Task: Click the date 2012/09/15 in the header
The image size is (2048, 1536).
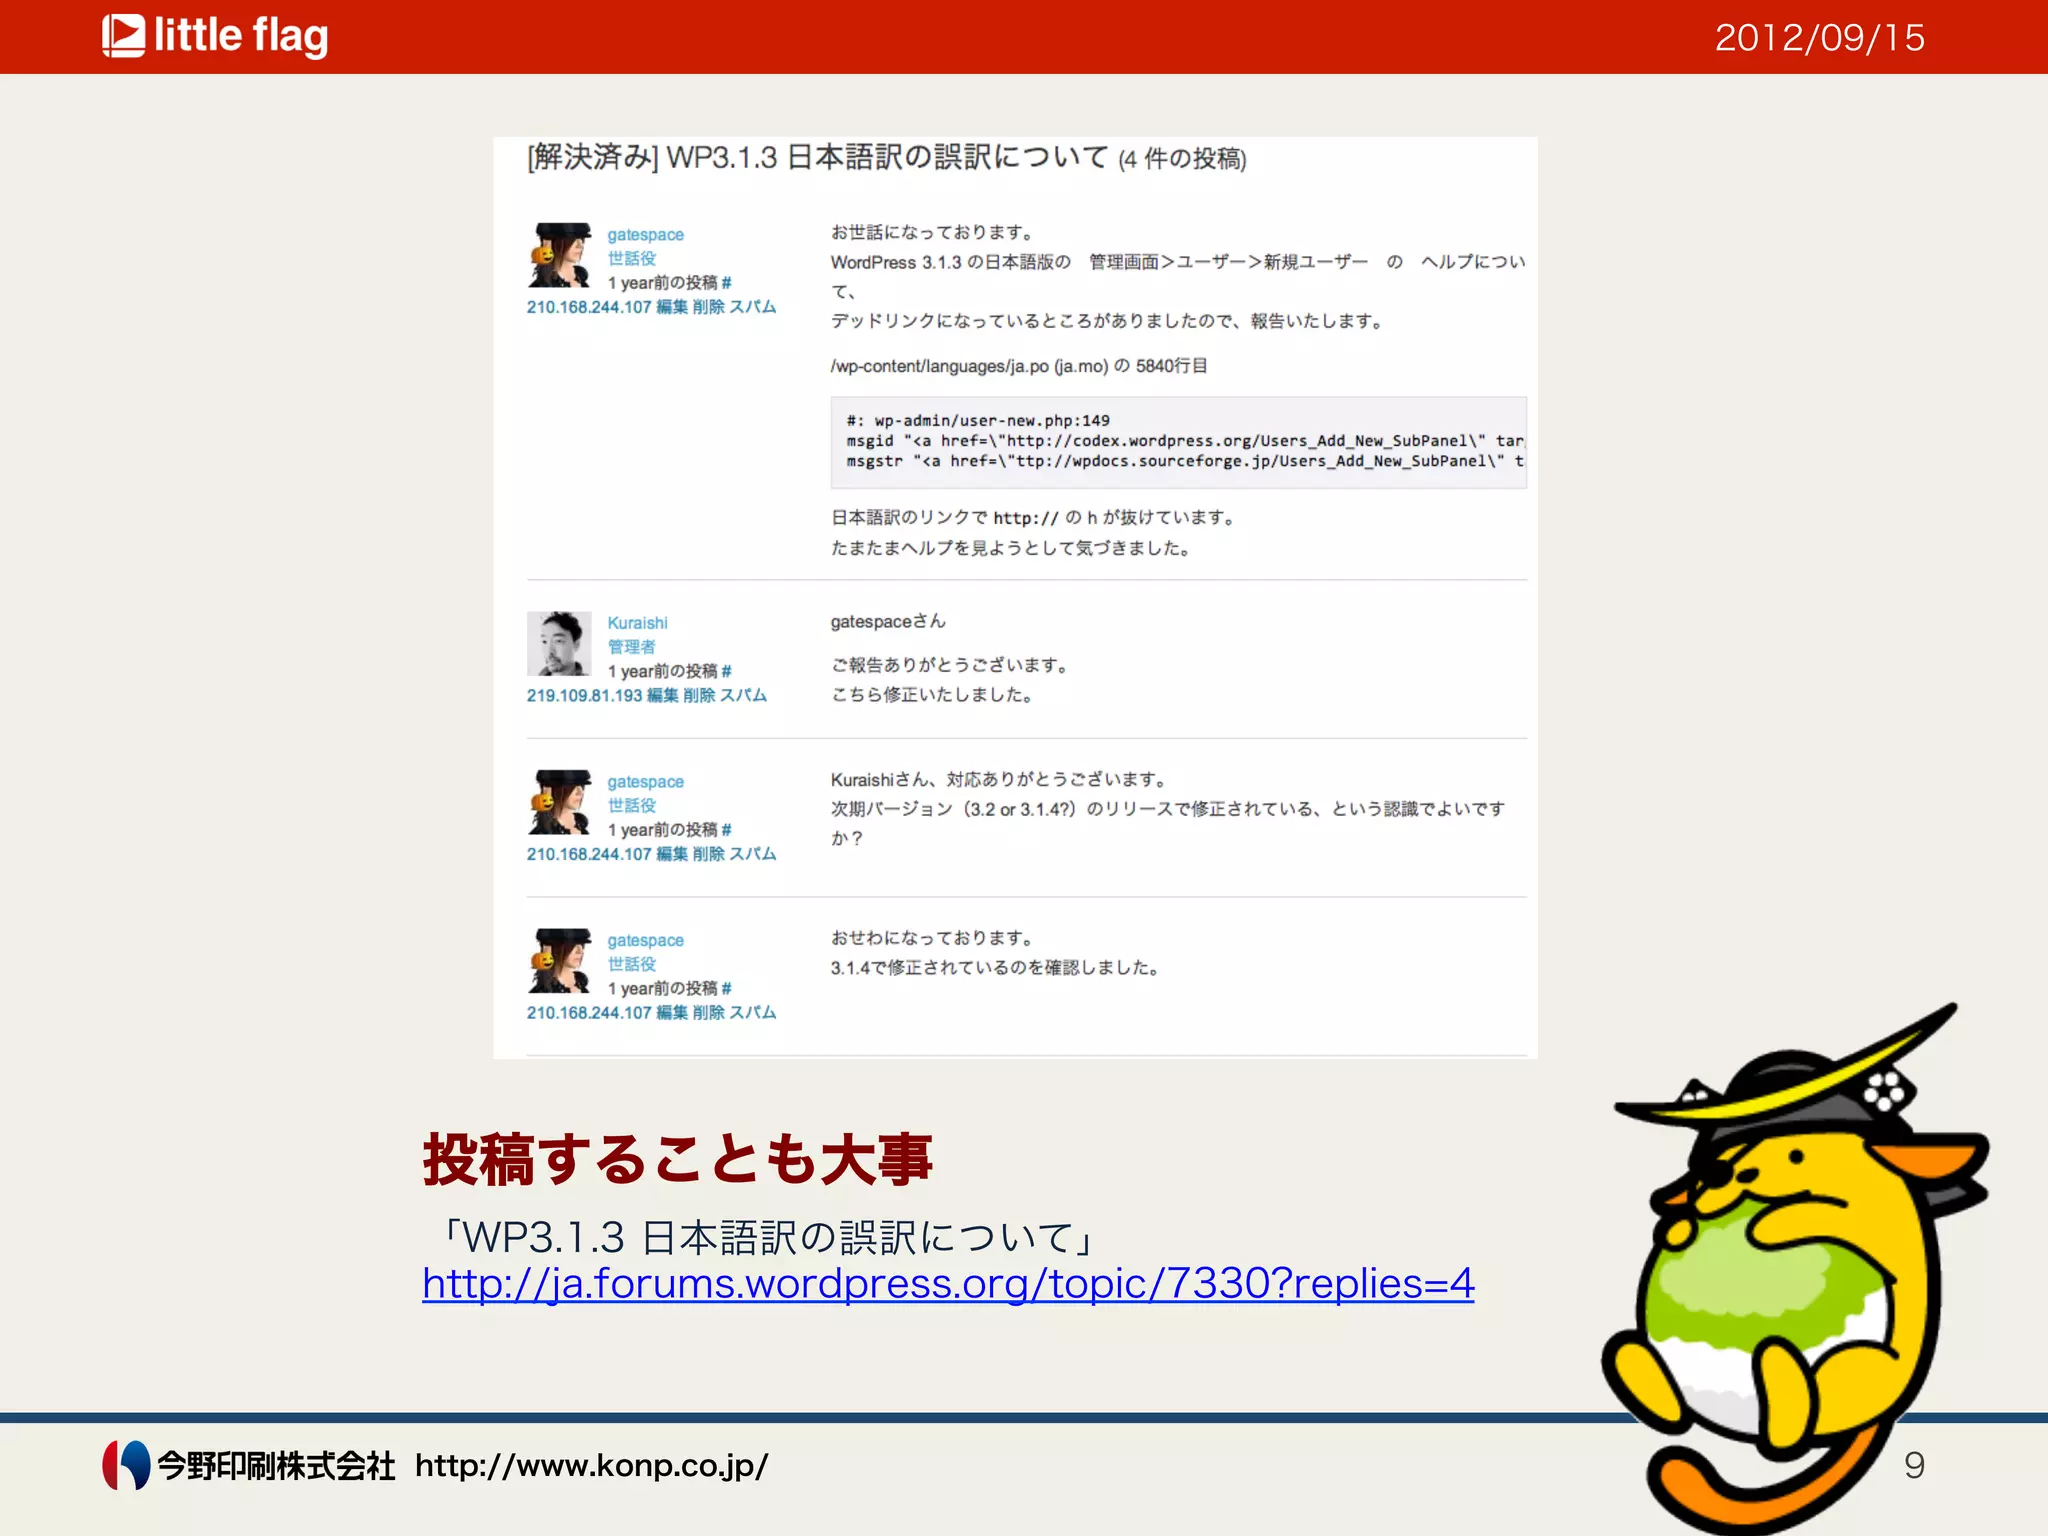Action: (x=1820, y=38)
